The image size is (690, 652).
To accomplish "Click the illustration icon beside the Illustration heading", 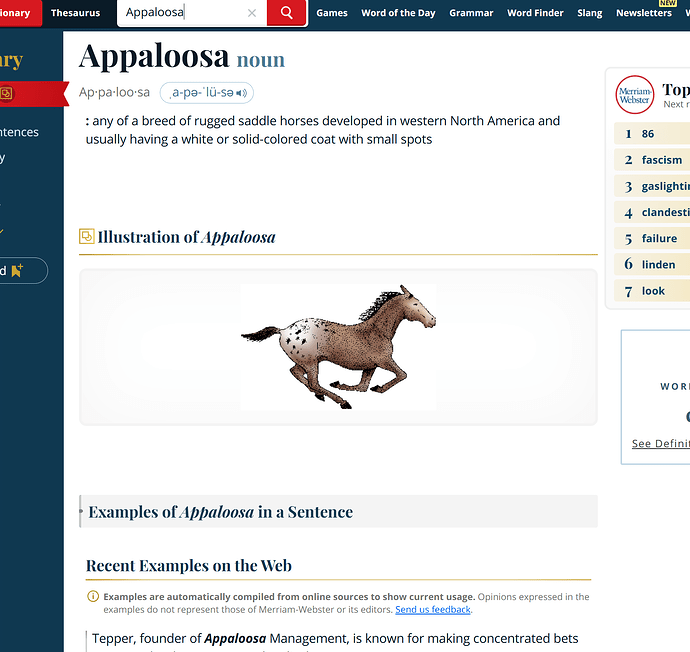I will pyautogui.click(x=87, y=236).
